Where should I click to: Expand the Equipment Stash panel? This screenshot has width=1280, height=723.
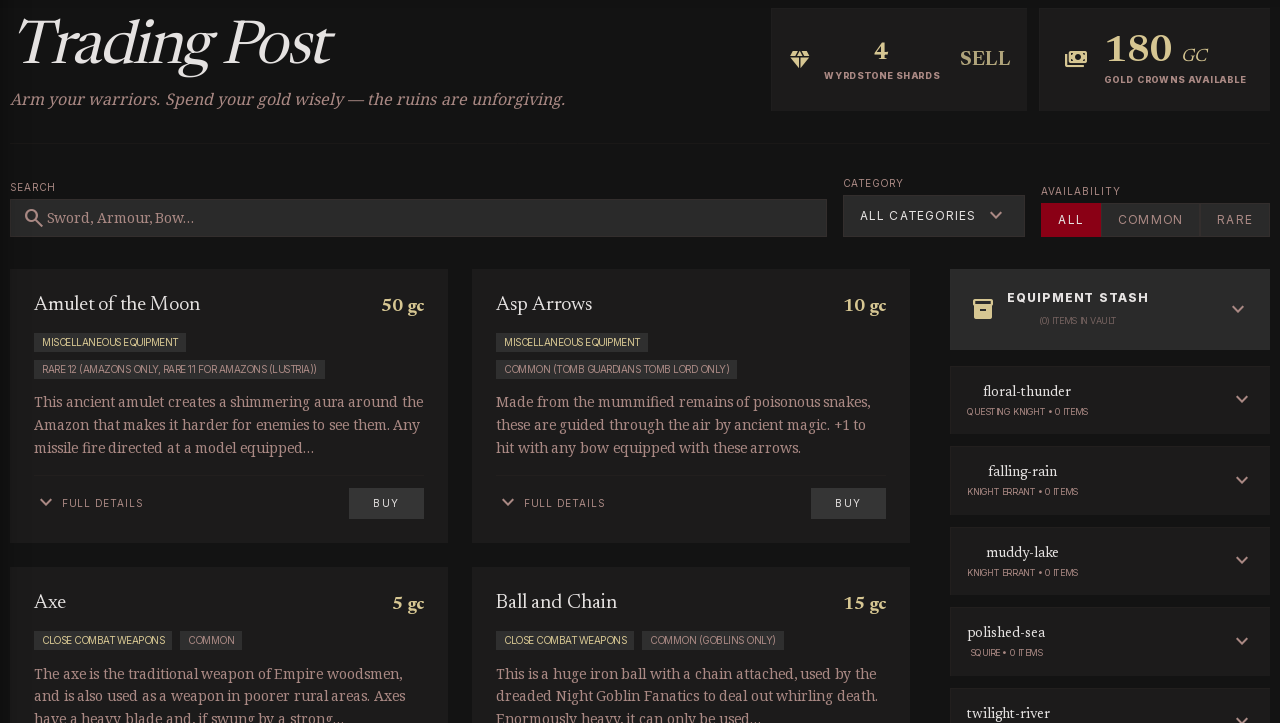click(1238, 309)
